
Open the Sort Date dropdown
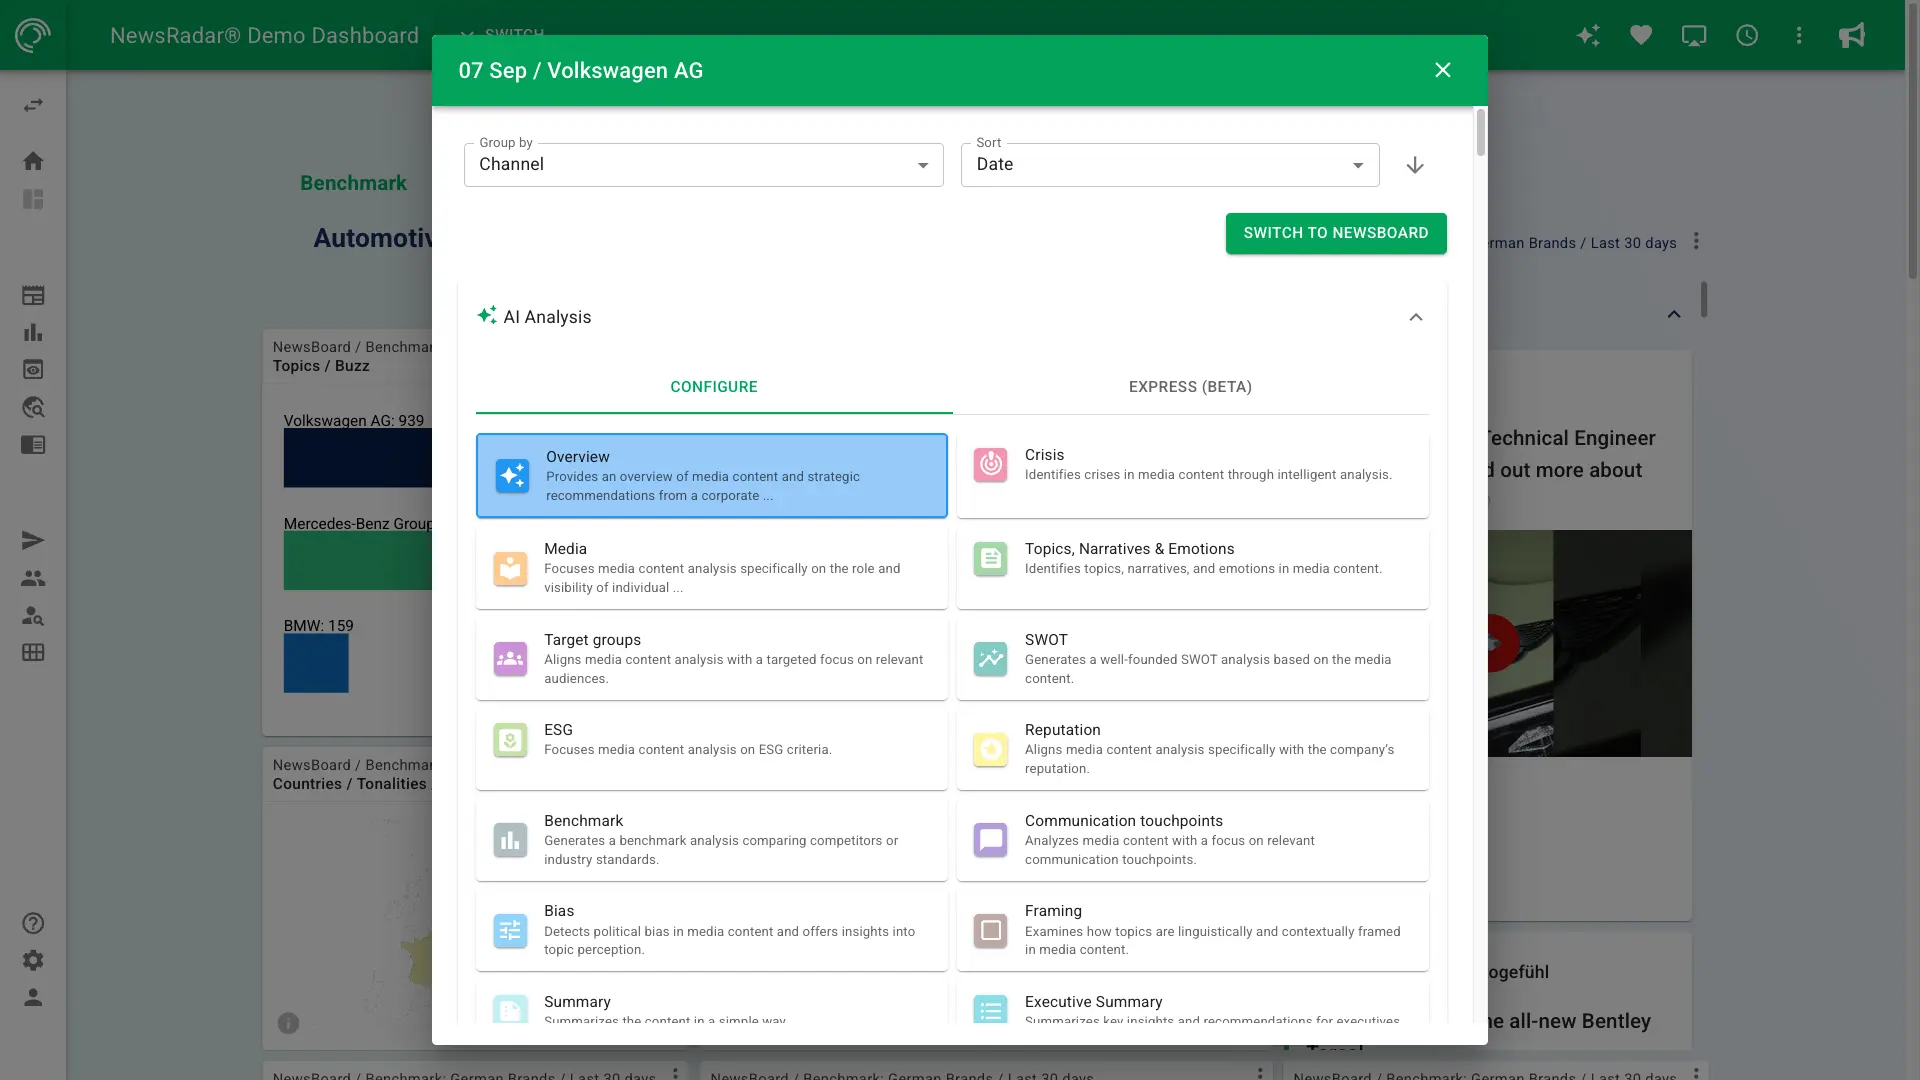(1170, 165)
